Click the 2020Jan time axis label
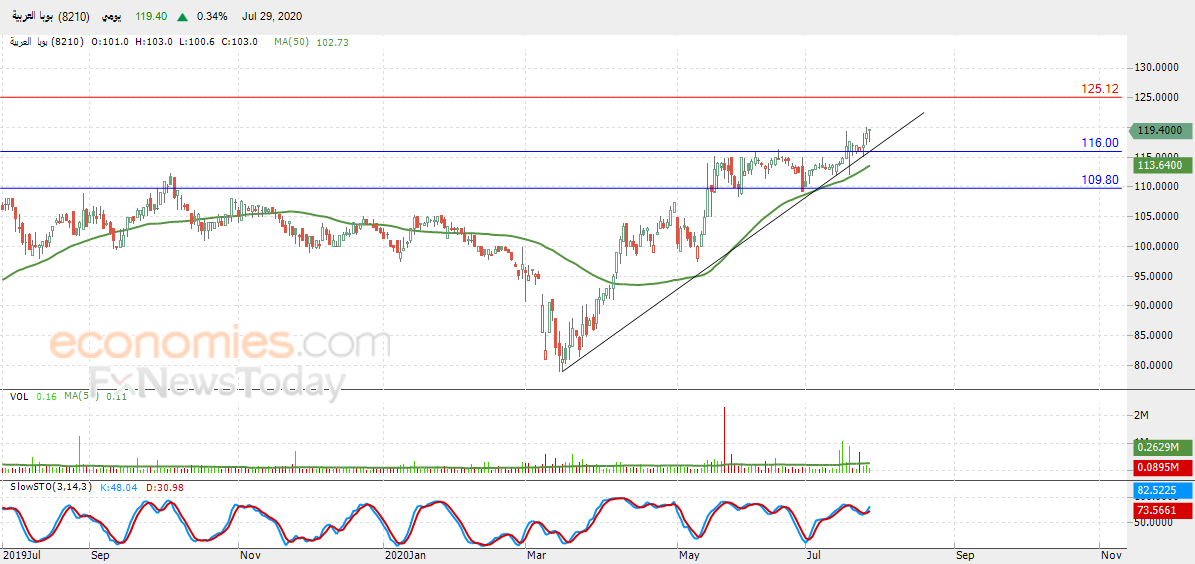 [404, 555]
